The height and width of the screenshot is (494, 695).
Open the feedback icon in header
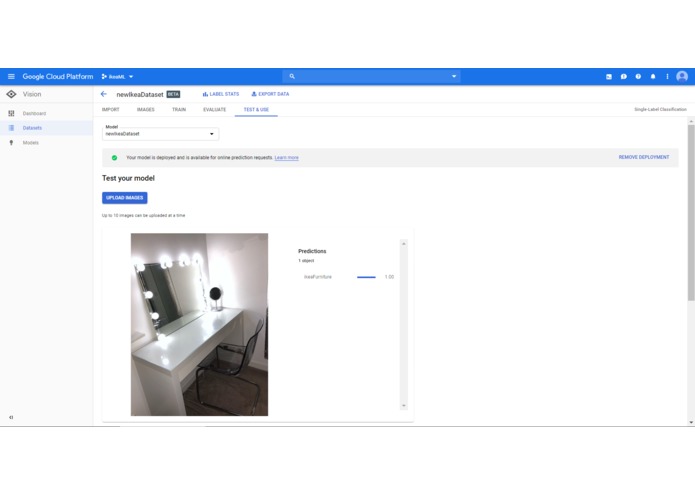pos(624,77)
